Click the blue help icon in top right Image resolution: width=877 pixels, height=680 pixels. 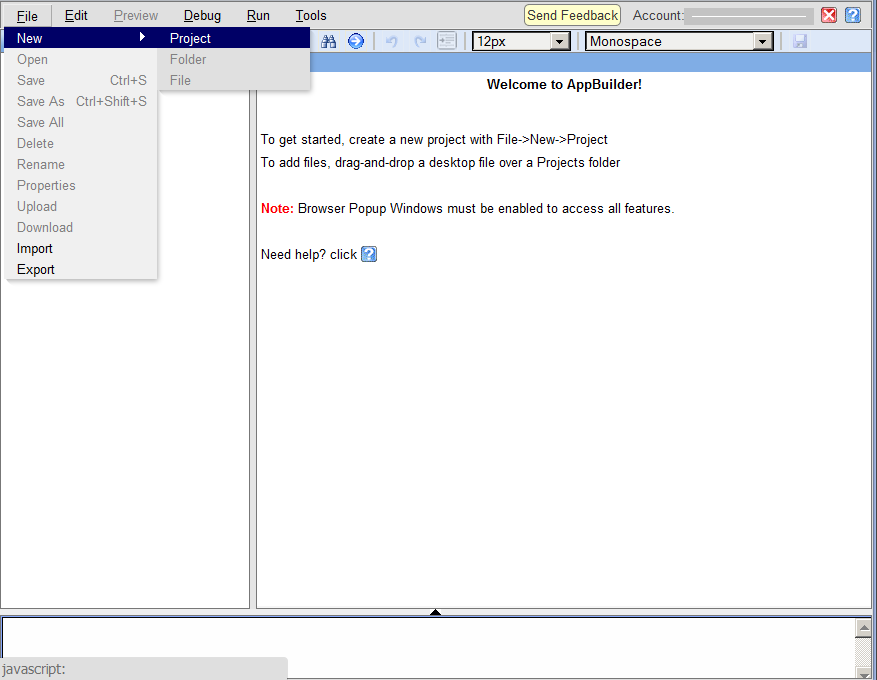[853, 15]
